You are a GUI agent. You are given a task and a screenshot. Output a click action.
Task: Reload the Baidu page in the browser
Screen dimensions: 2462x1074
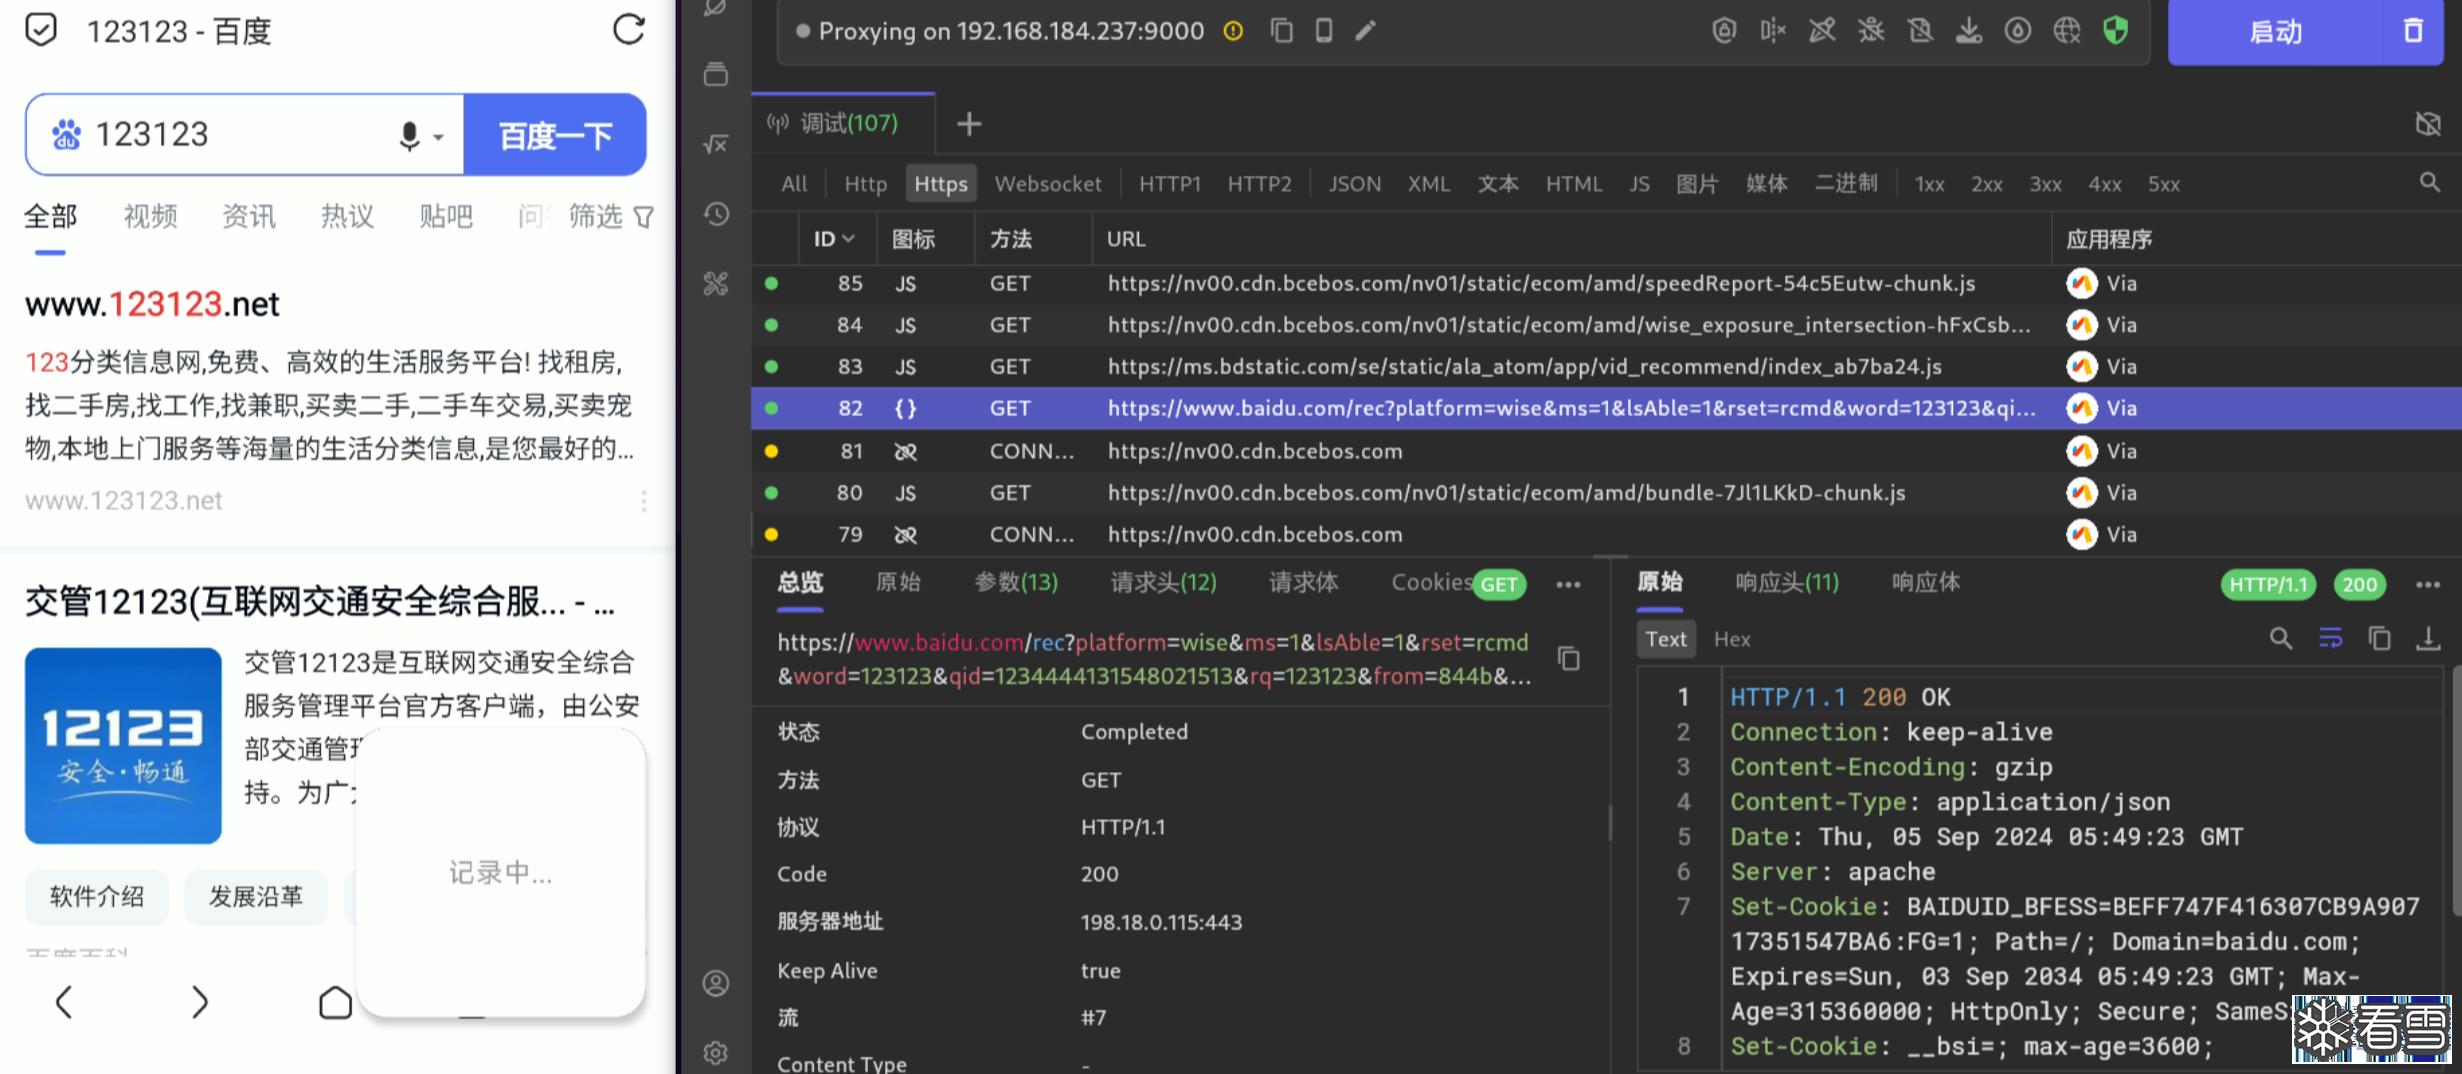629,30
